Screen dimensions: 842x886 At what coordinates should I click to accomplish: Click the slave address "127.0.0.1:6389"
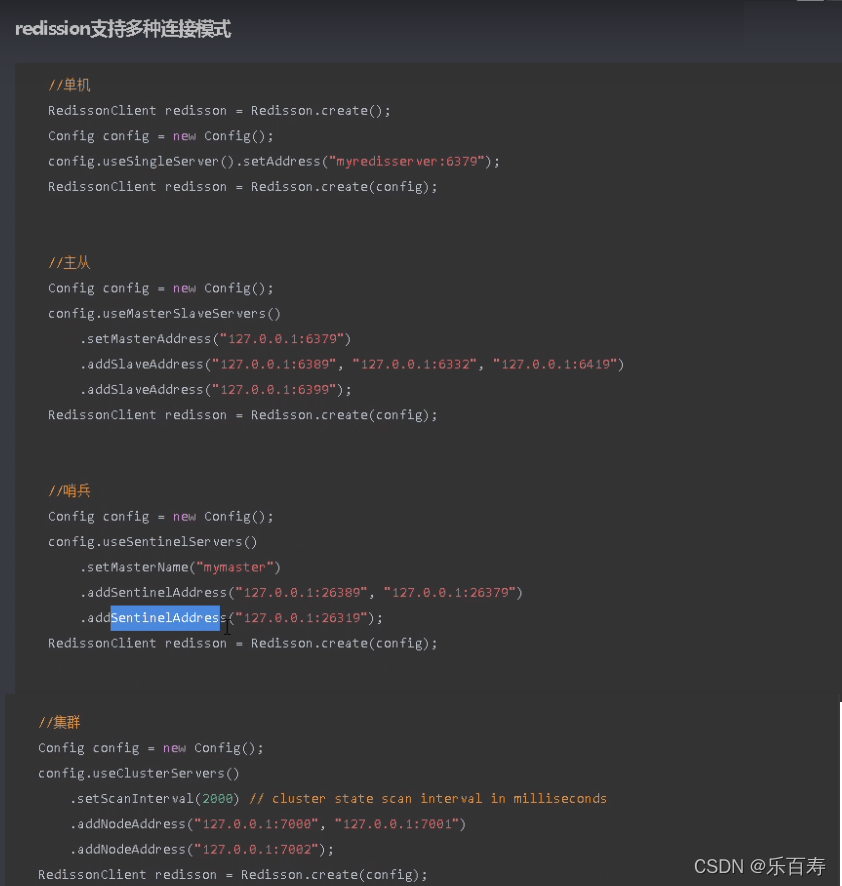coord(275,364)
